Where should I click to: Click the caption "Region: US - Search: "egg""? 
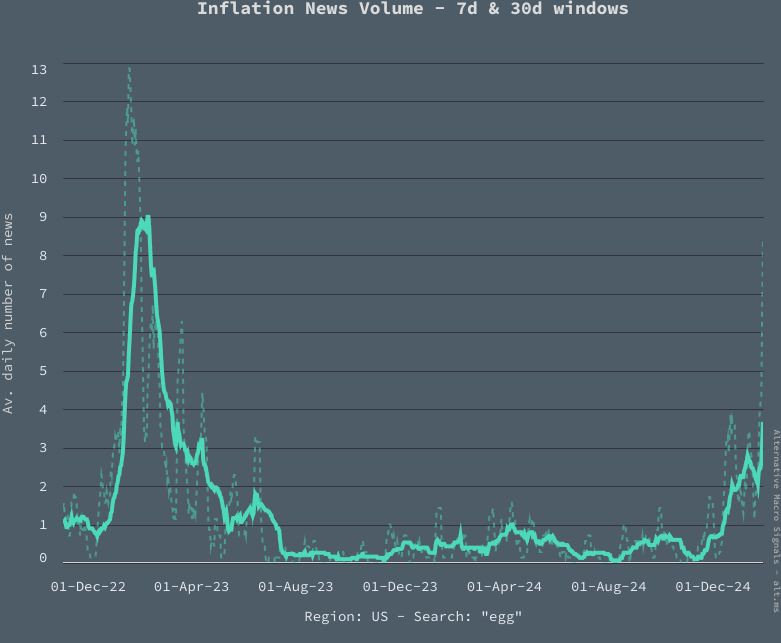(x=413, y=617)
